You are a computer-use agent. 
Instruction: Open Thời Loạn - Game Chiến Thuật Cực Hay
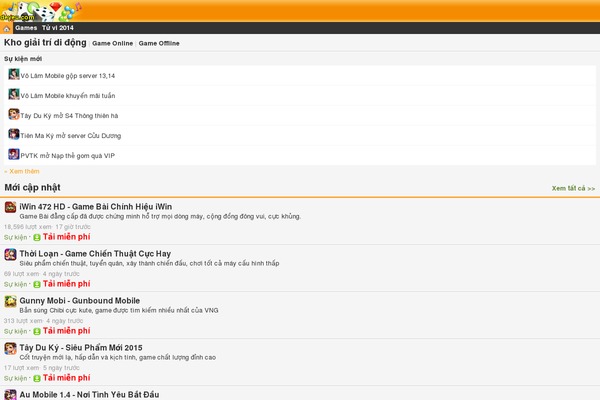click(95, 254)
